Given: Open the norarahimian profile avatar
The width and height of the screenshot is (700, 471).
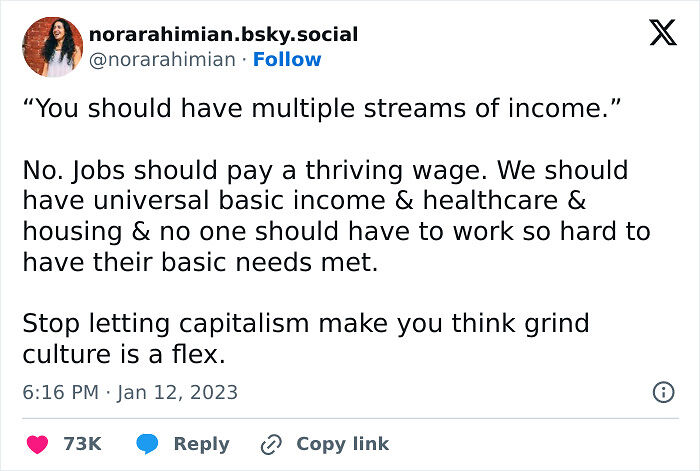Looking at the screenshot, I should pyautogui.click(x=53, y=47).
